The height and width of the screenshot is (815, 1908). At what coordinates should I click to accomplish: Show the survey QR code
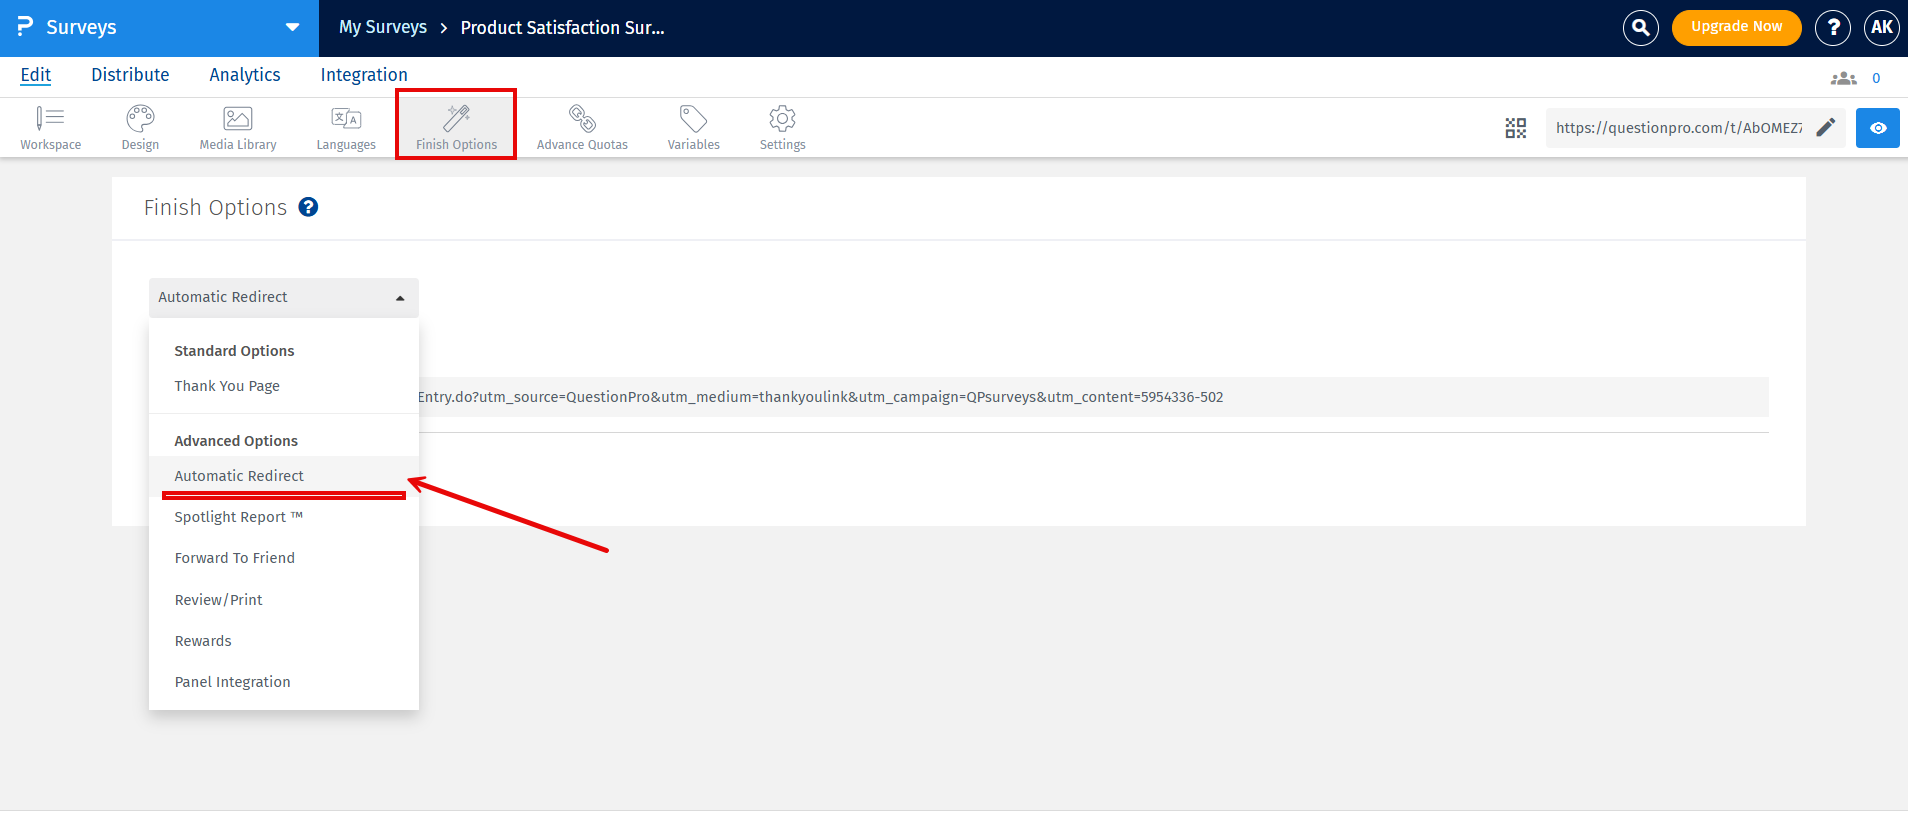(1516, 128)
